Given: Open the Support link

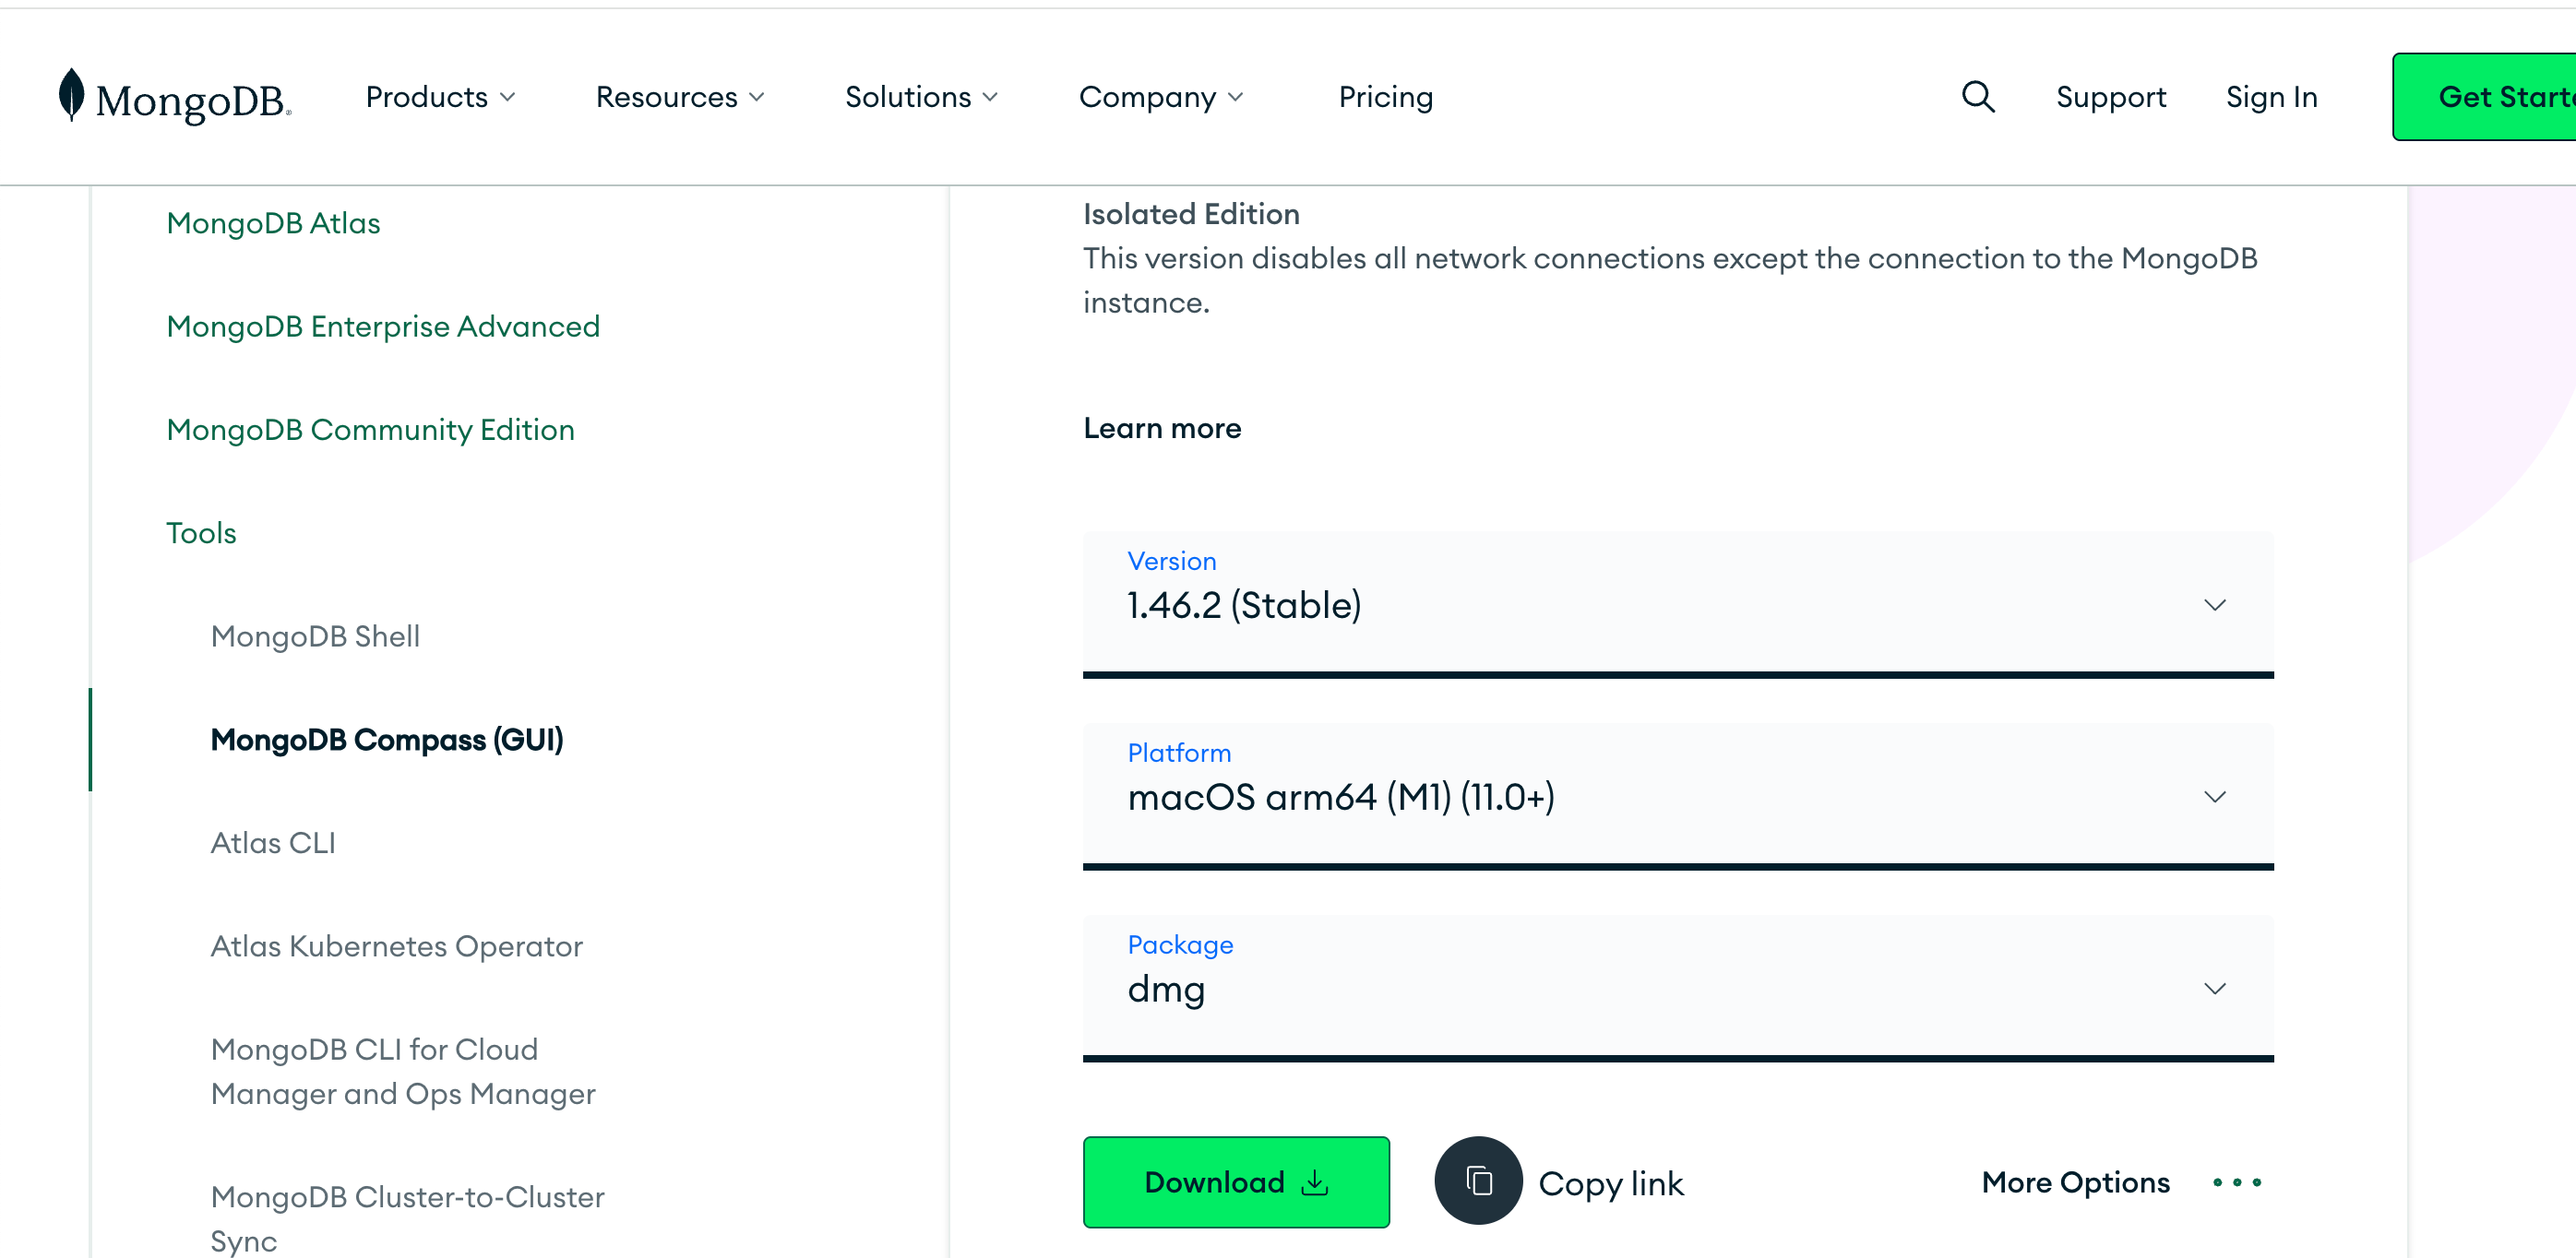Looking at the screenshot, I should coord(2110,97).
